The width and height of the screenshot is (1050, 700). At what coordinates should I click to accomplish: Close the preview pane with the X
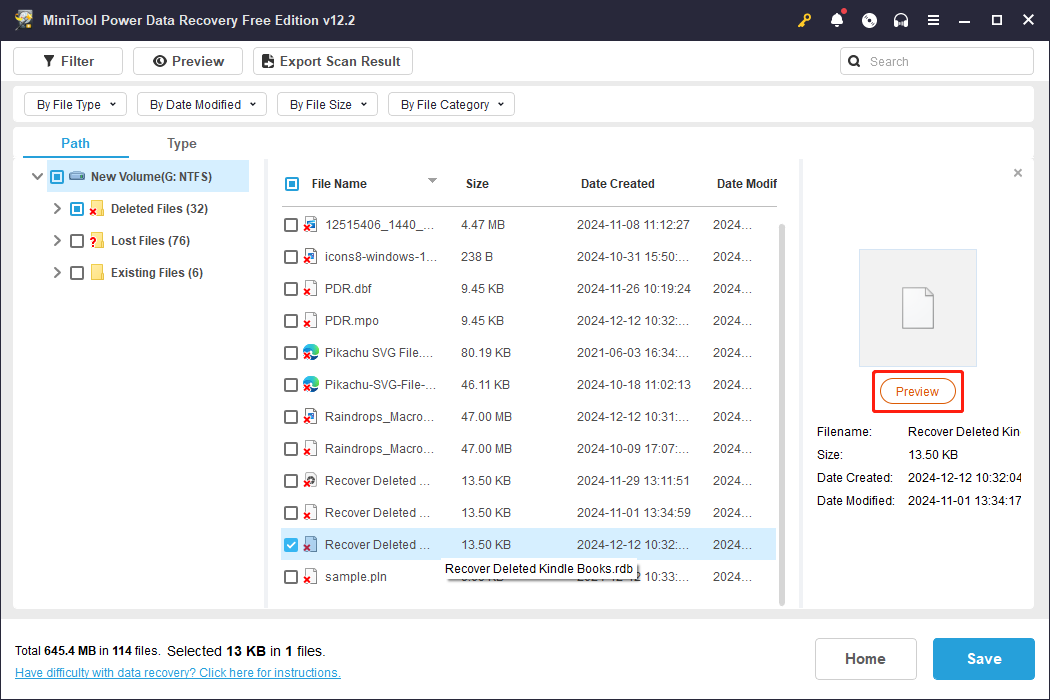(1018, 173)
